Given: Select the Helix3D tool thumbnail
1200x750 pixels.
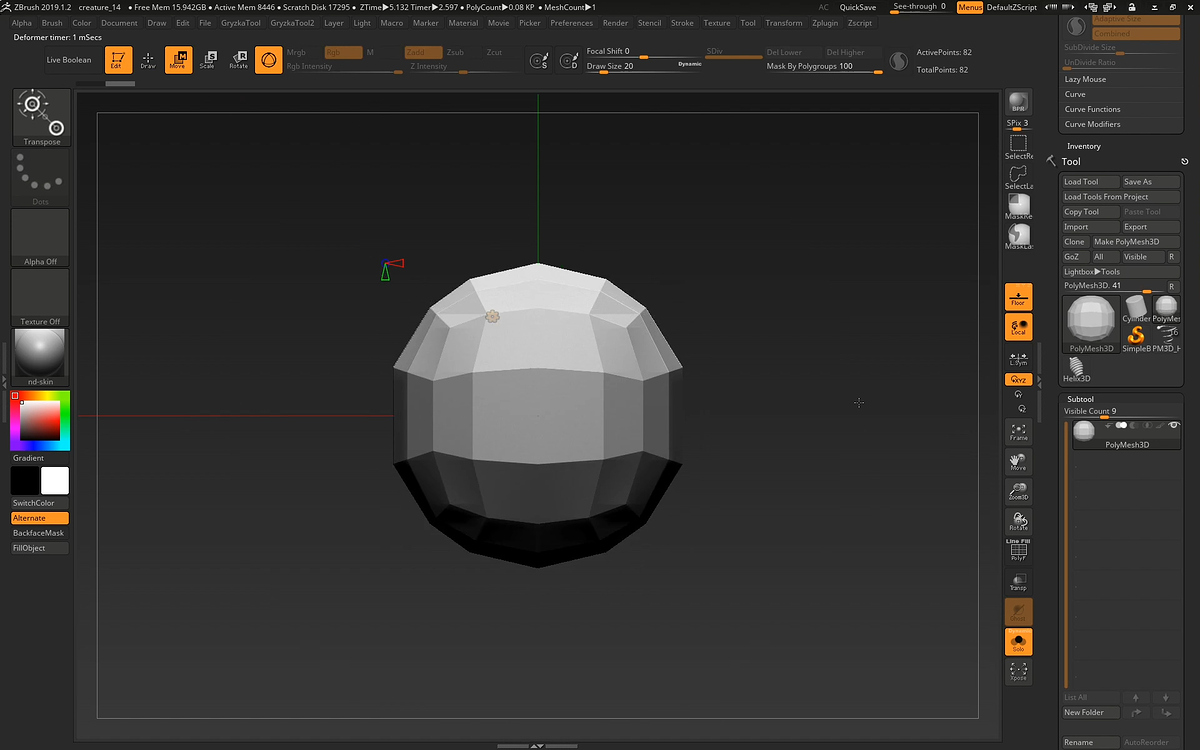Looking at the screenshot, I should tap(1076, 371).
